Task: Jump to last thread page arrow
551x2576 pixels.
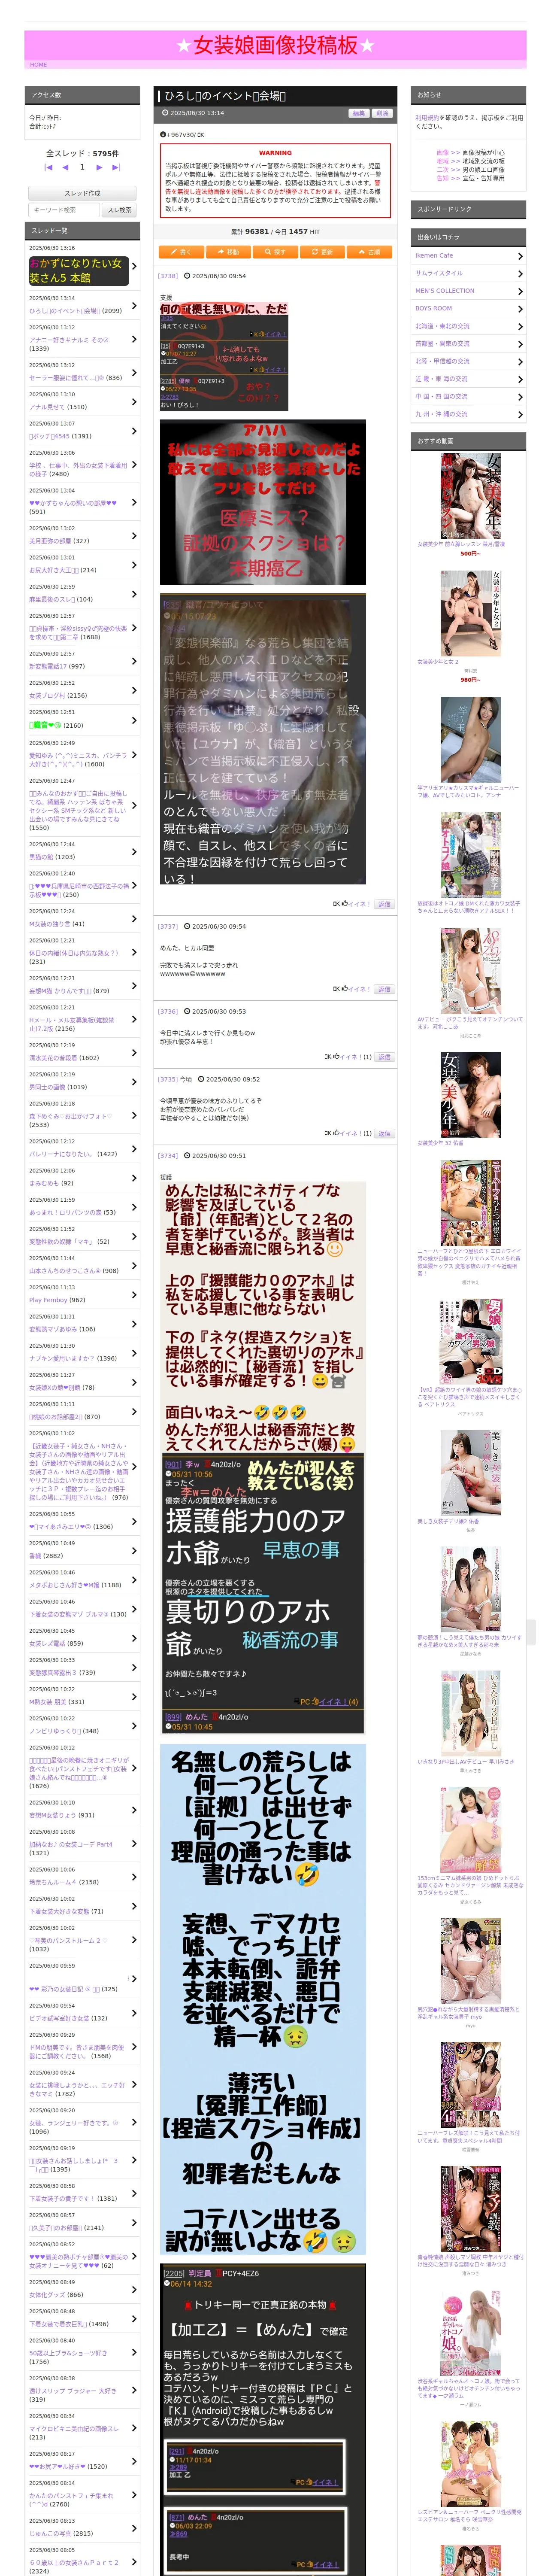Action: (x=116, y=168)
